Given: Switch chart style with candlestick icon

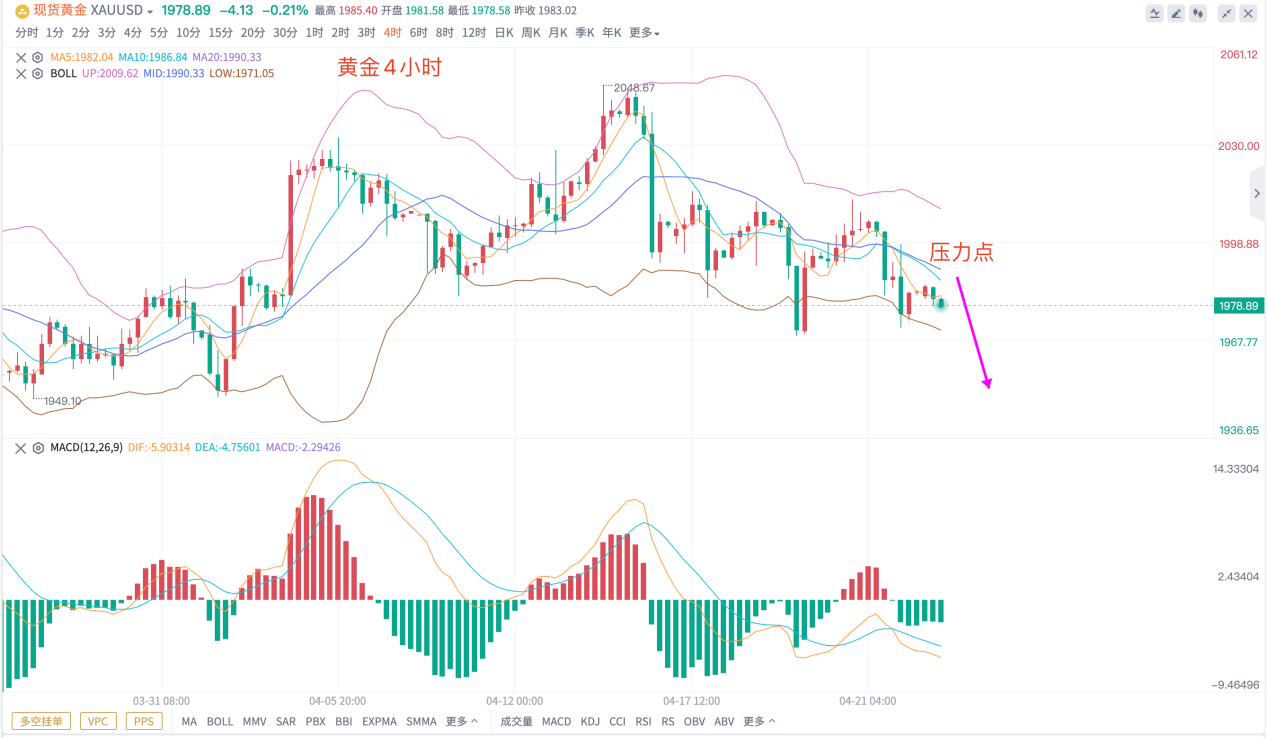Looking at the screenshot, I should [x=1199, y=14].
